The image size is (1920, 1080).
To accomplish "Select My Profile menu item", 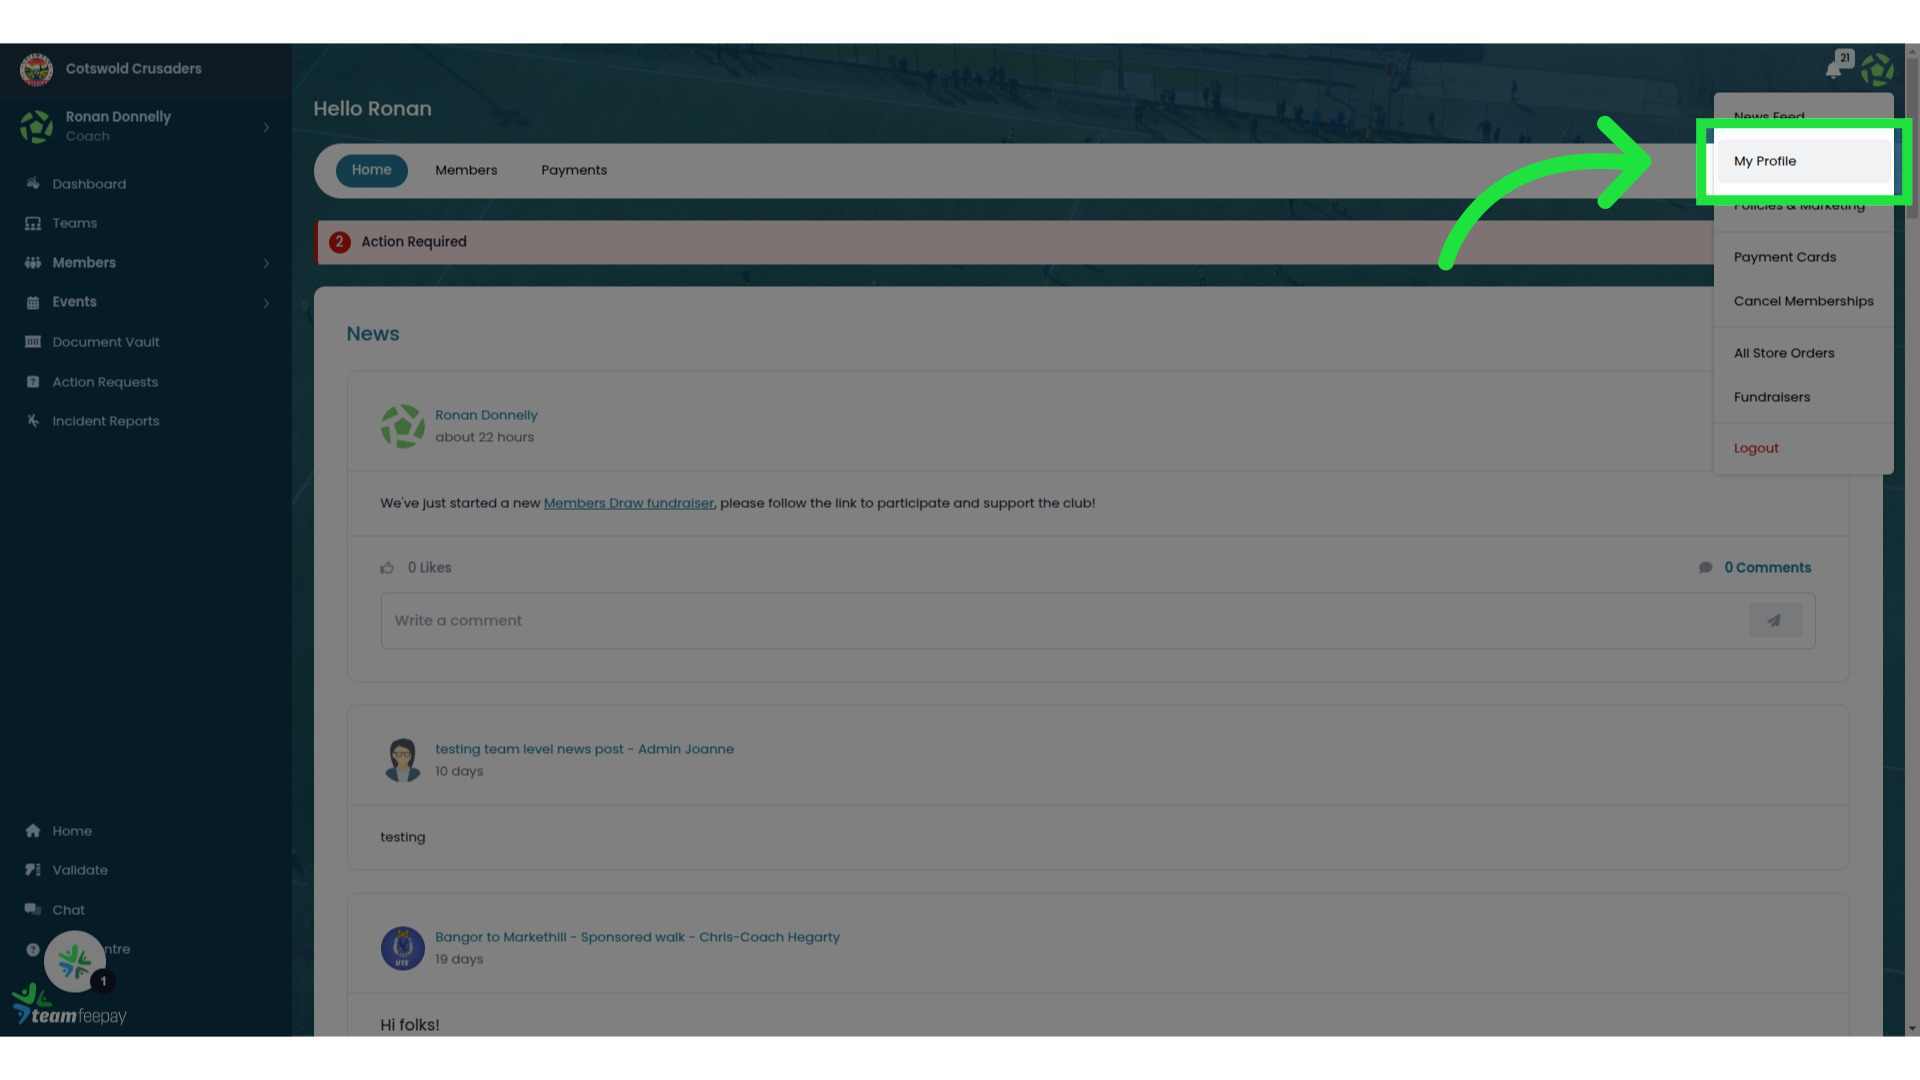I will coord(1765,161).
